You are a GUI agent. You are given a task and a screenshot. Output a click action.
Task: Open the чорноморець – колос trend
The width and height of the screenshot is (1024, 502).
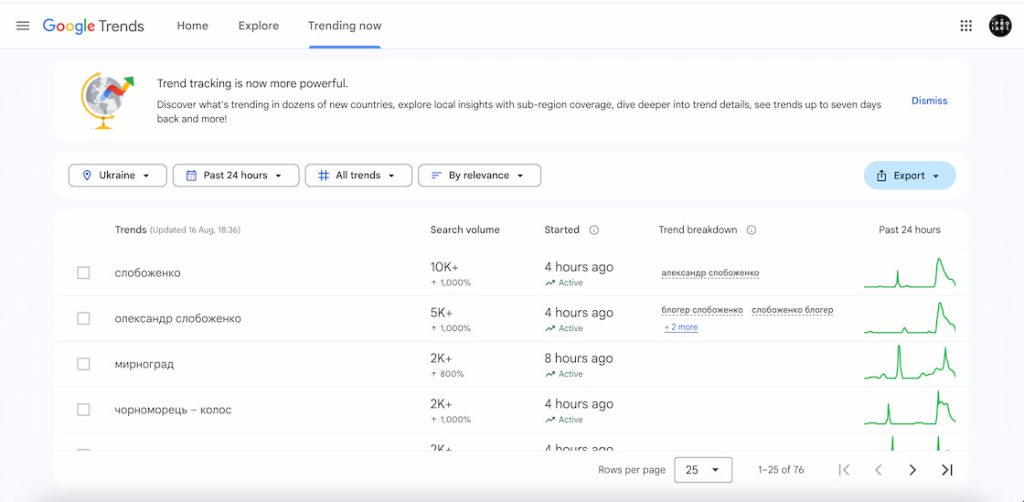pos(173,410)
